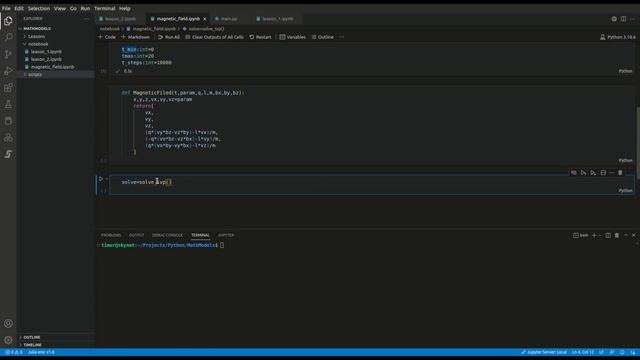Restart the notebook kernel

[260, 37]
